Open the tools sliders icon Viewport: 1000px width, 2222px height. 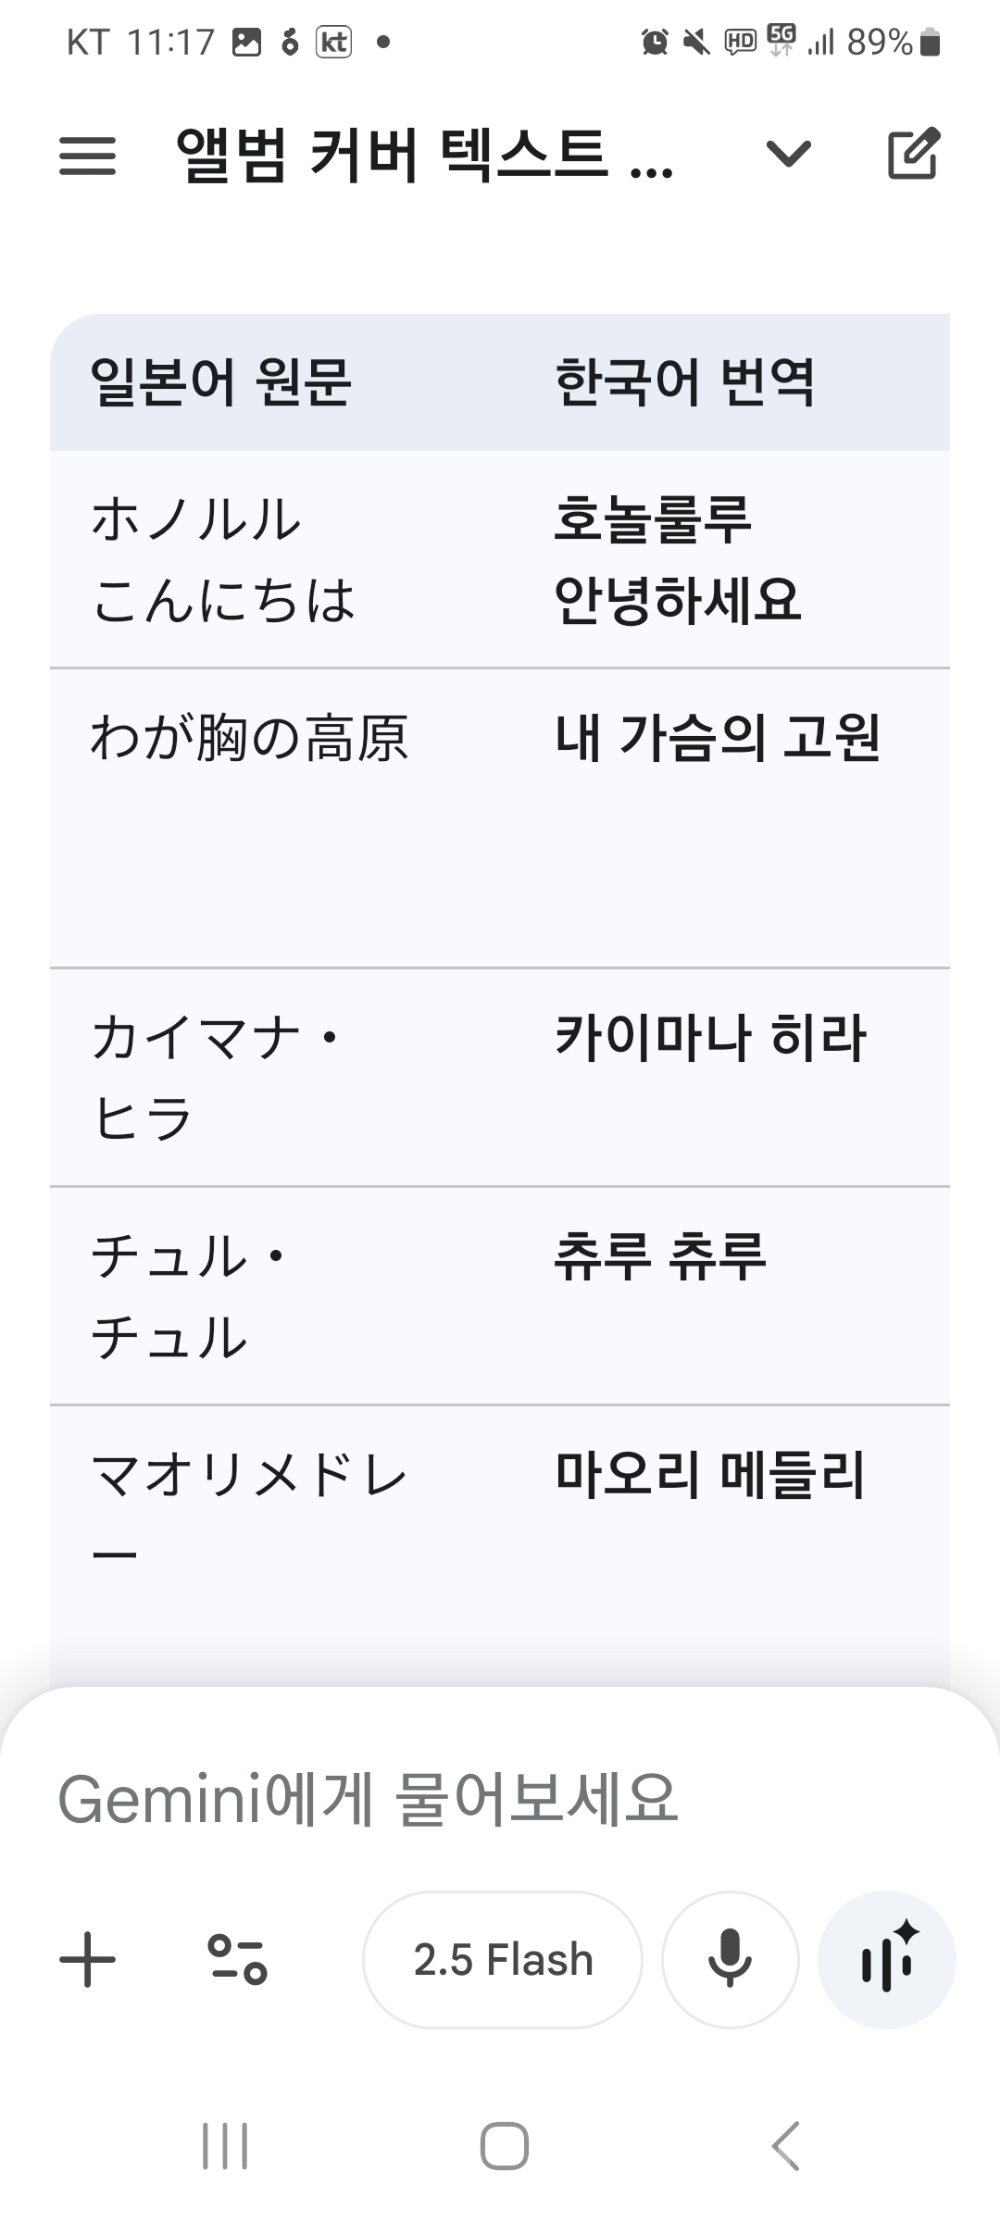coord(237,1959)
